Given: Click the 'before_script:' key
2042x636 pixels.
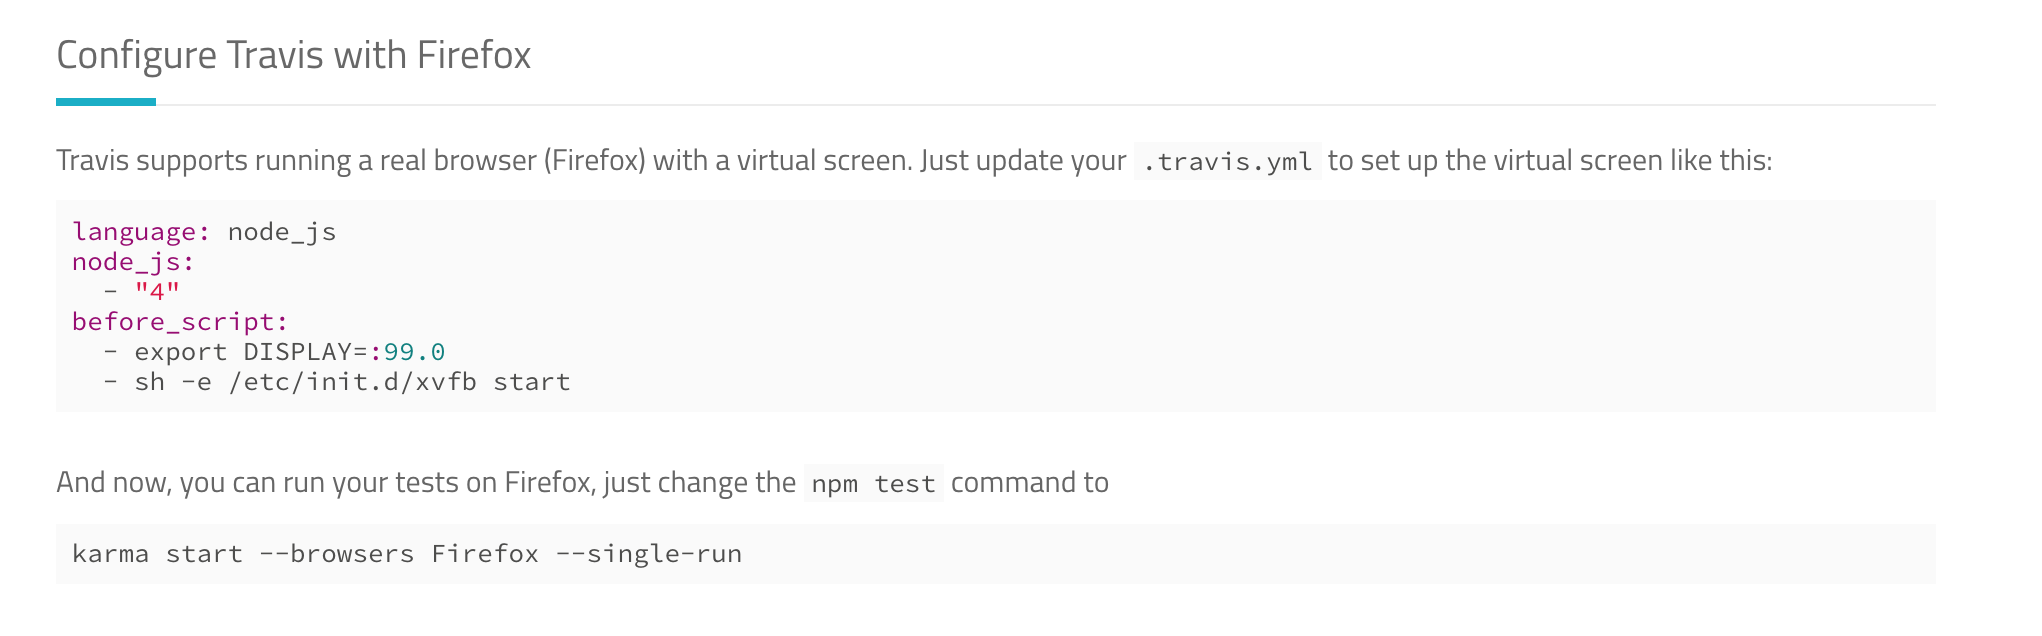Looking at the screenshot, I should [x=180, y=322].
